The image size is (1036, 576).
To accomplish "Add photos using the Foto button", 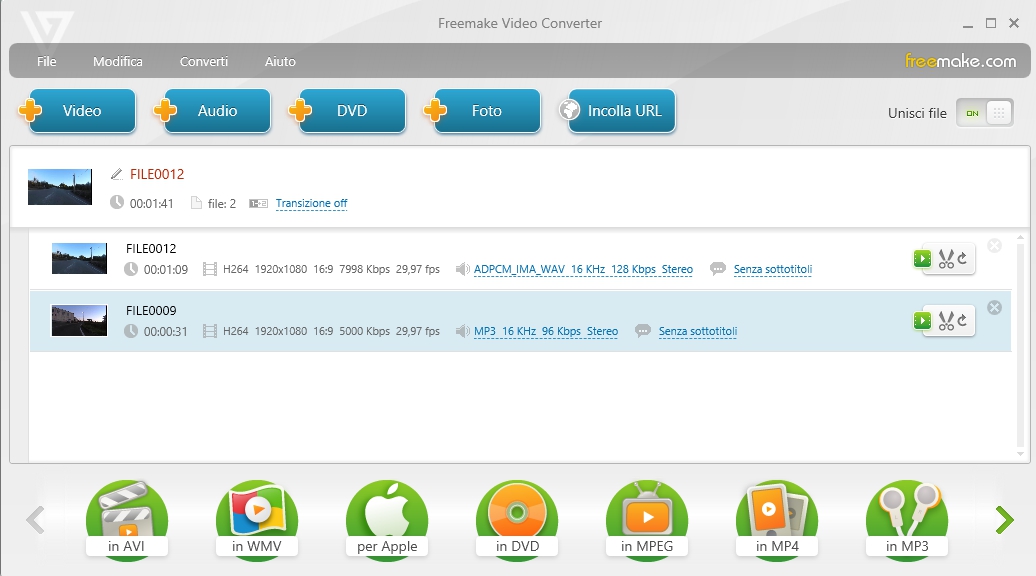I will [484, 111].
